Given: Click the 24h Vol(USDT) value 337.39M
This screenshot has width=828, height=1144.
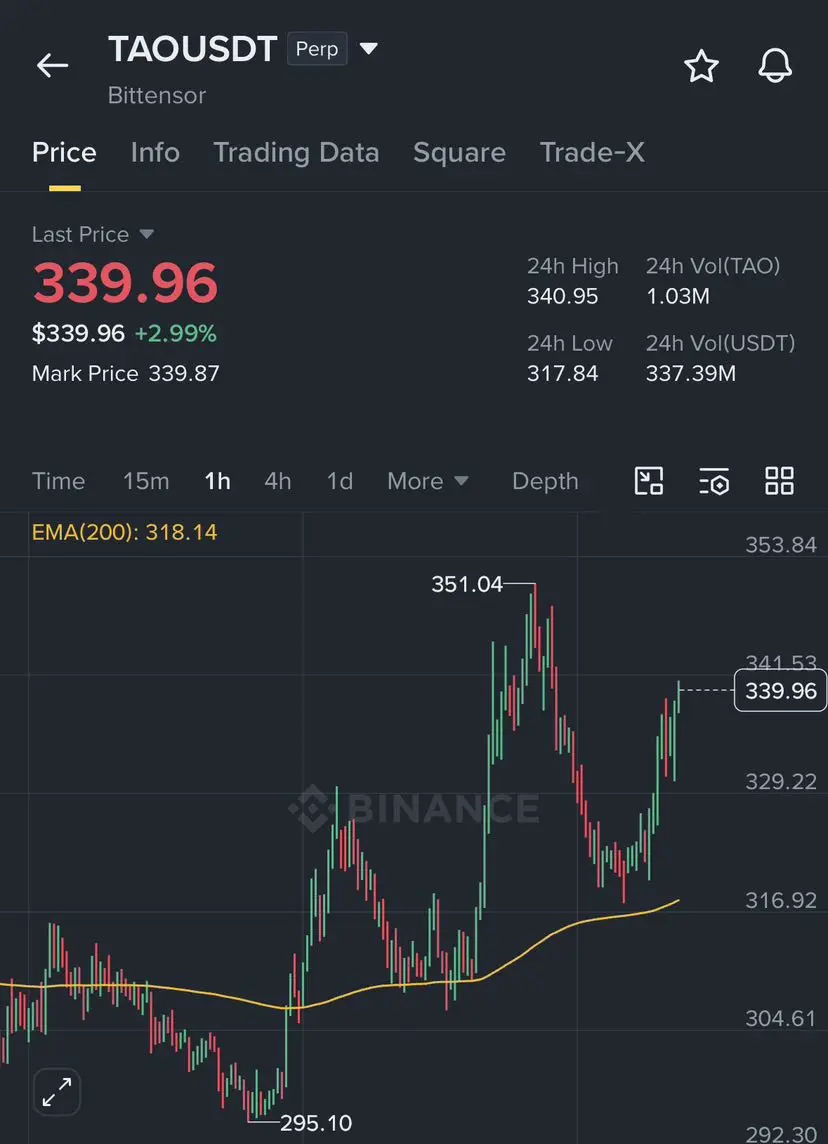Looking at the screenshot, I should pyautogui.click(x=691, y=374).
